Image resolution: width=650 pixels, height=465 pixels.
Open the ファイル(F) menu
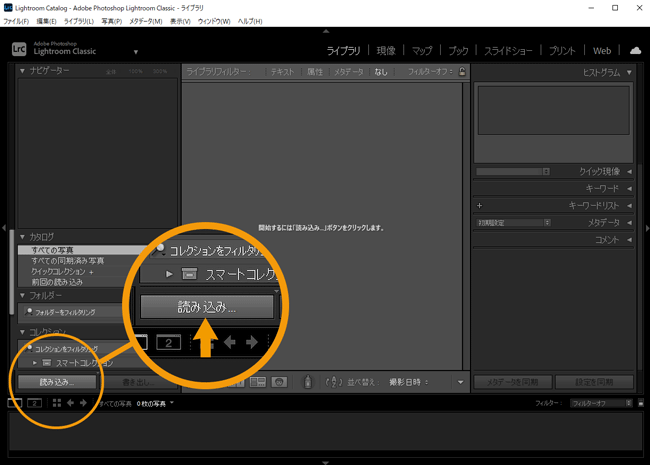tap(16, 21)
